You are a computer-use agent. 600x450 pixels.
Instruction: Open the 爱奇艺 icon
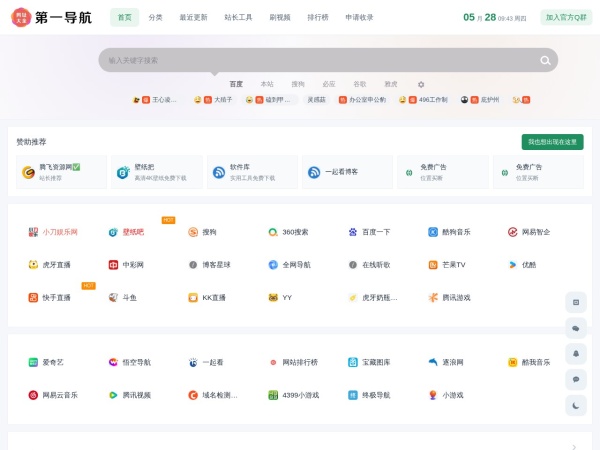pyautogui.click(x=33, y=362)
